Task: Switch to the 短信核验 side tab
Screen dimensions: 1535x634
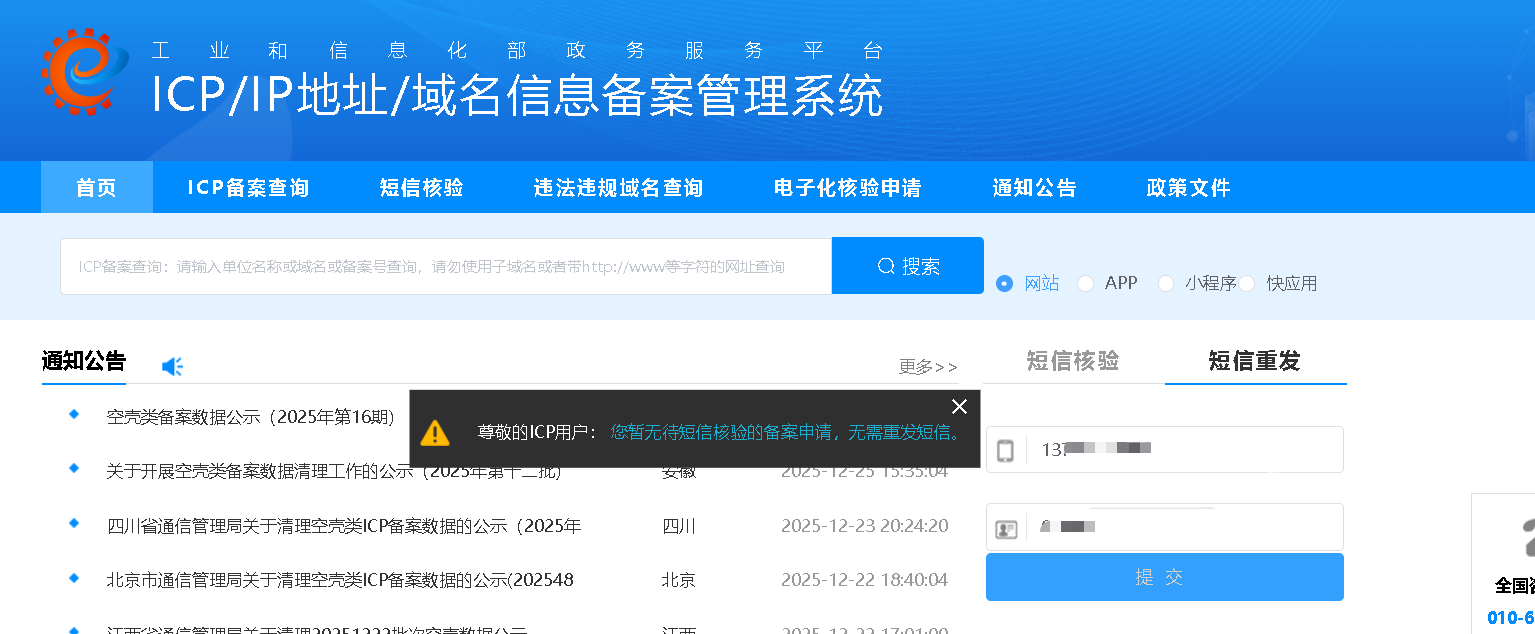Action: point(1073,361)
